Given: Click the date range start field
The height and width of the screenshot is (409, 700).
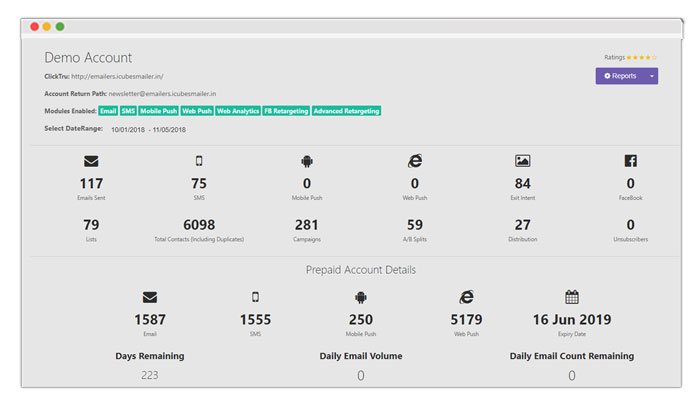Looking at the screenshot, I should pos(128,130).
